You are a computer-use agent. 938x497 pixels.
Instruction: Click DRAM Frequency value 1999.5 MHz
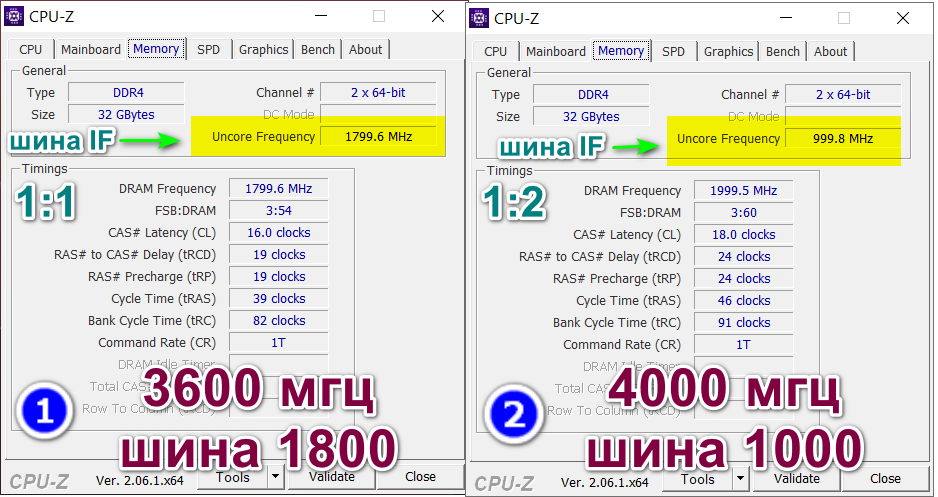tap(744, 190)
